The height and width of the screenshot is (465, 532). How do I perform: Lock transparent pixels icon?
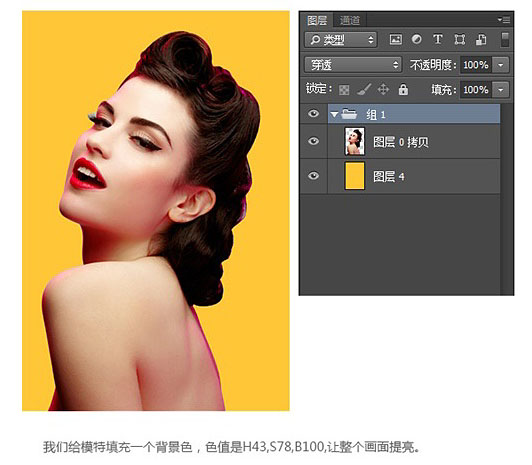[x=344, y=90]
